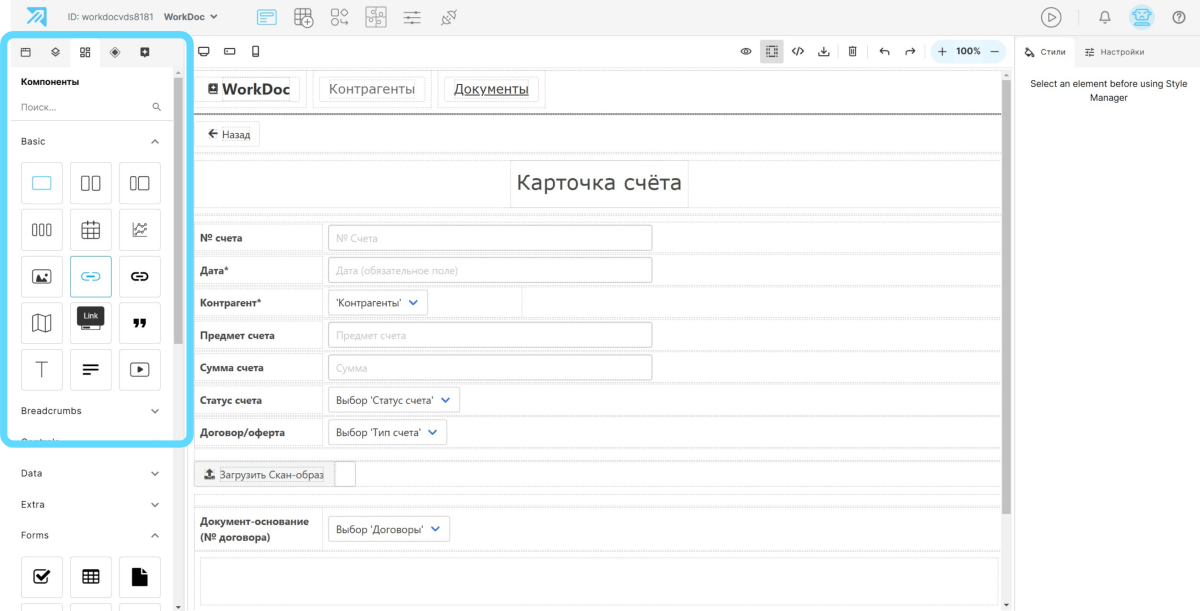The image size is (1200, 611).
Task: Select desktop device view
Action: 204,51
